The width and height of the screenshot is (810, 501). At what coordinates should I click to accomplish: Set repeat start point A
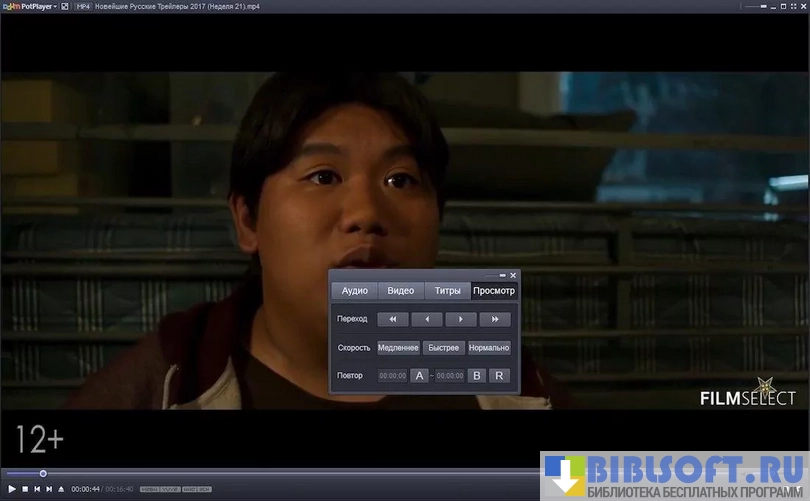(420, 376)
